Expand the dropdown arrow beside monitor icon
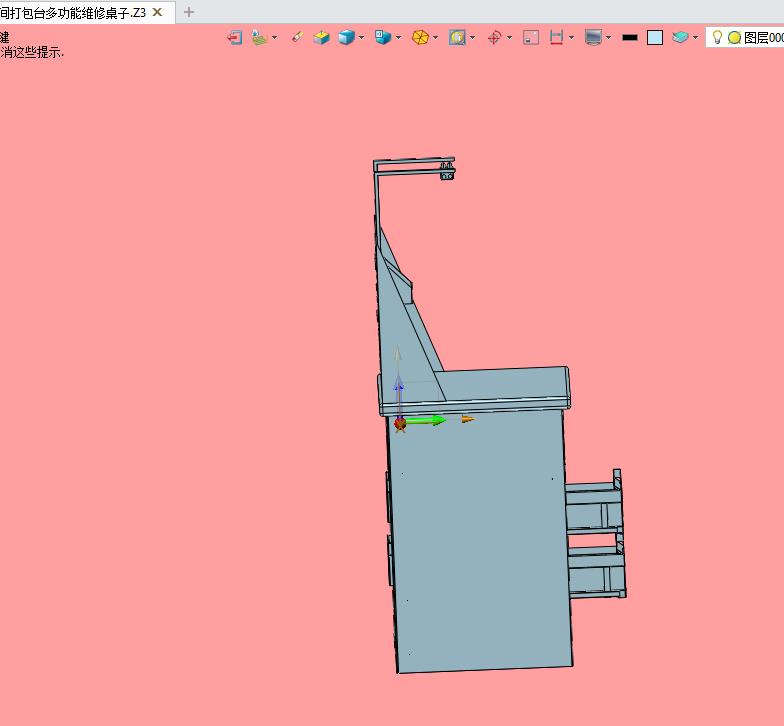Image resolution: width=784 pixels, height=726 pixels. (x=608, y=38)
